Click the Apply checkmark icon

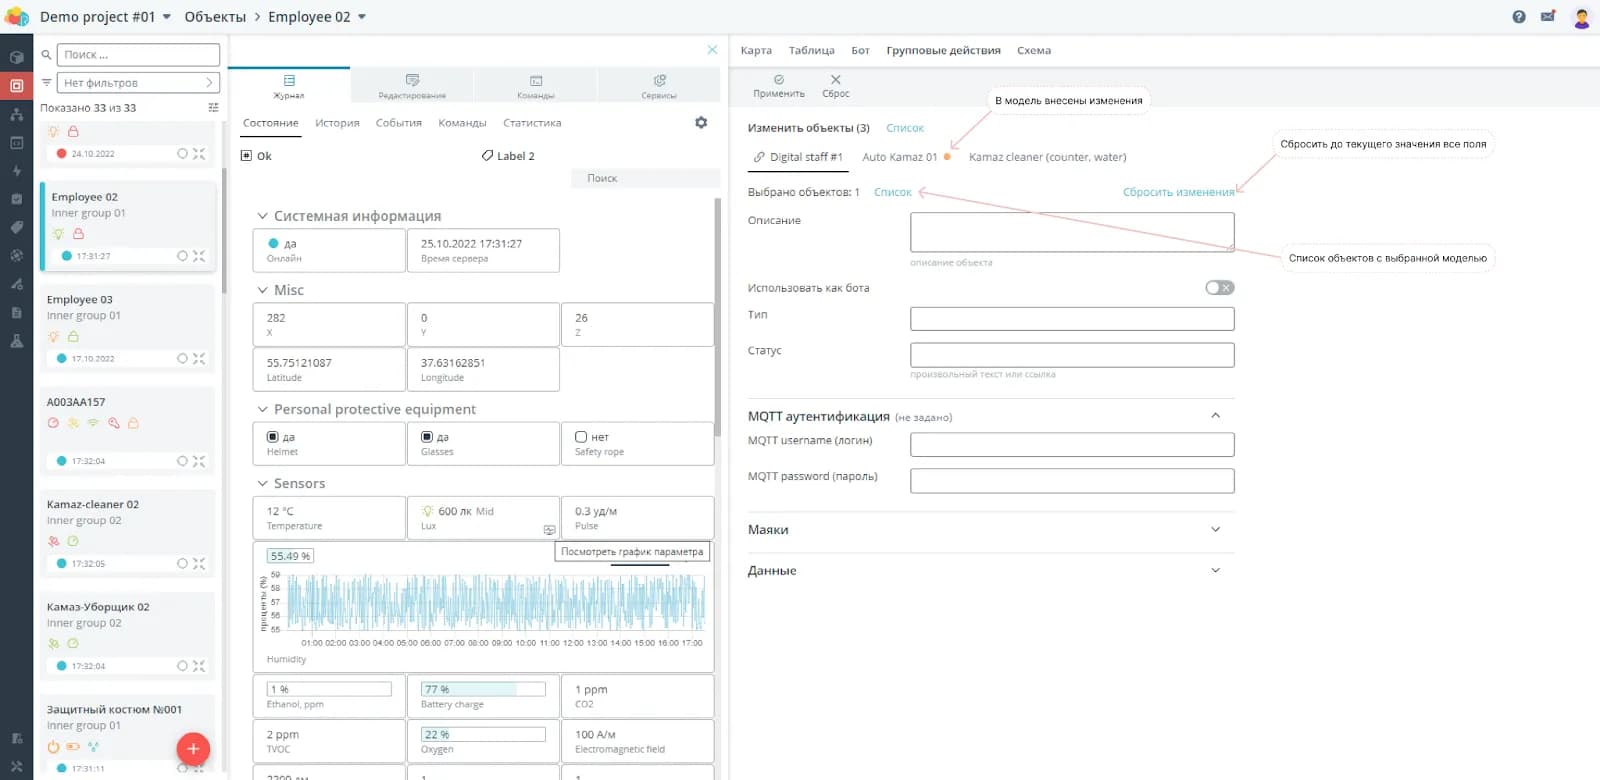coord(778,80)
